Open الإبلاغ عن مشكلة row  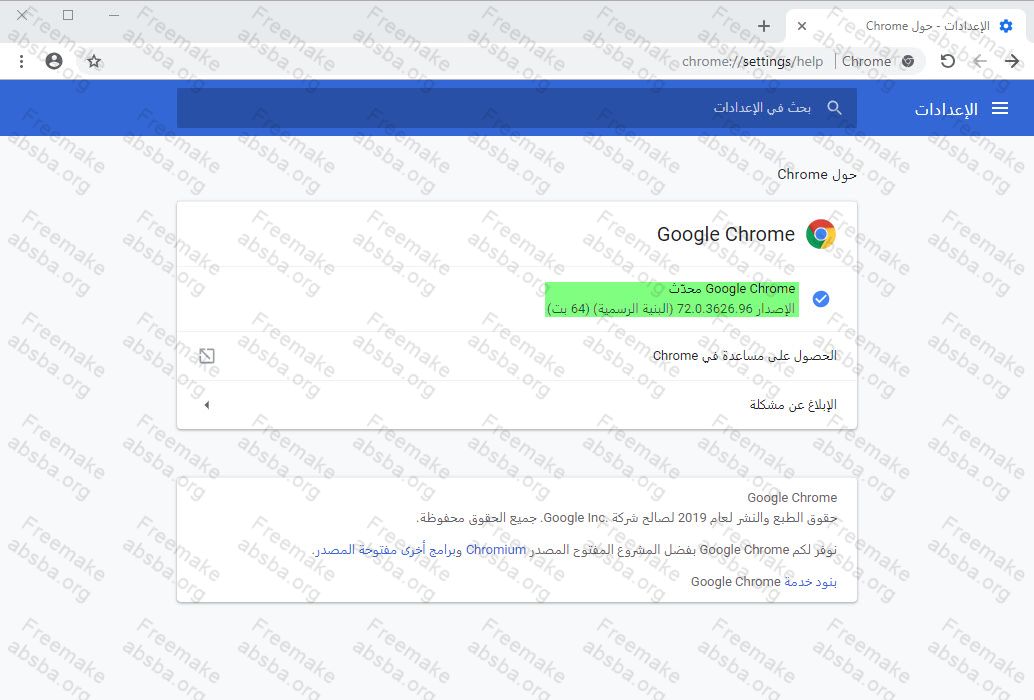point(517,405)
